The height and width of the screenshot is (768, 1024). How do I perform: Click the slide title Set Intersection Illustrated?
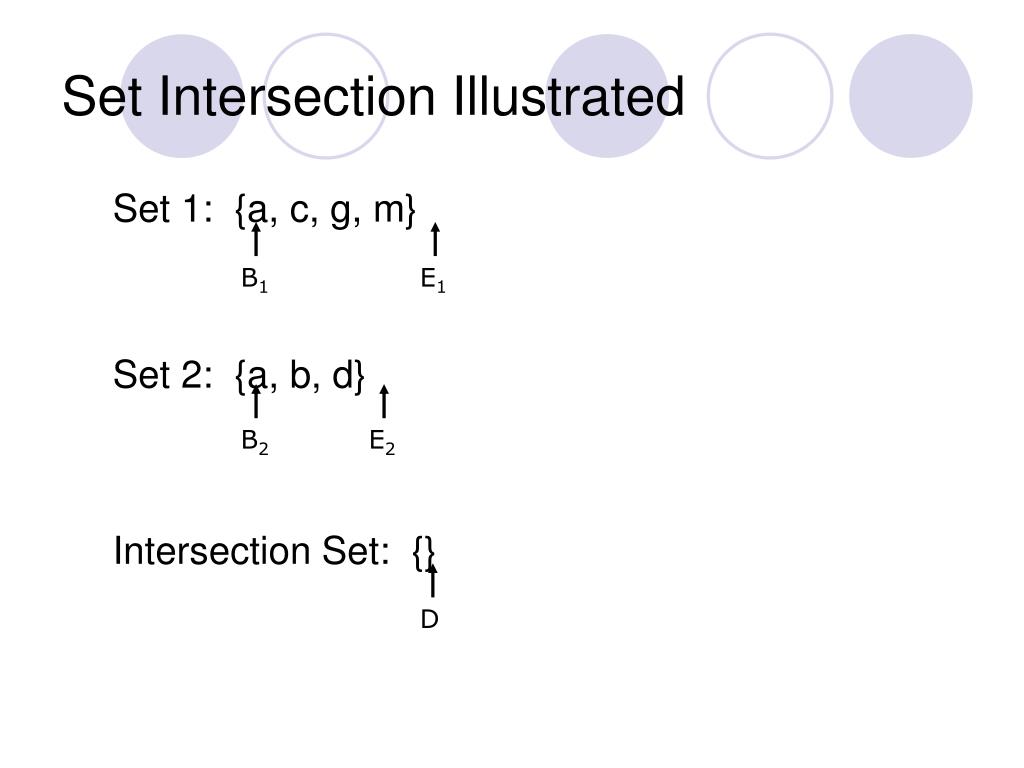373,97
